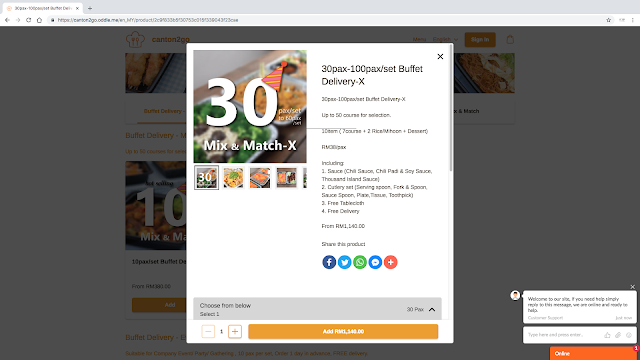Select the fourth product thumbnail
The width and height of the screenshot is (640, 360).
pos(286,178)
